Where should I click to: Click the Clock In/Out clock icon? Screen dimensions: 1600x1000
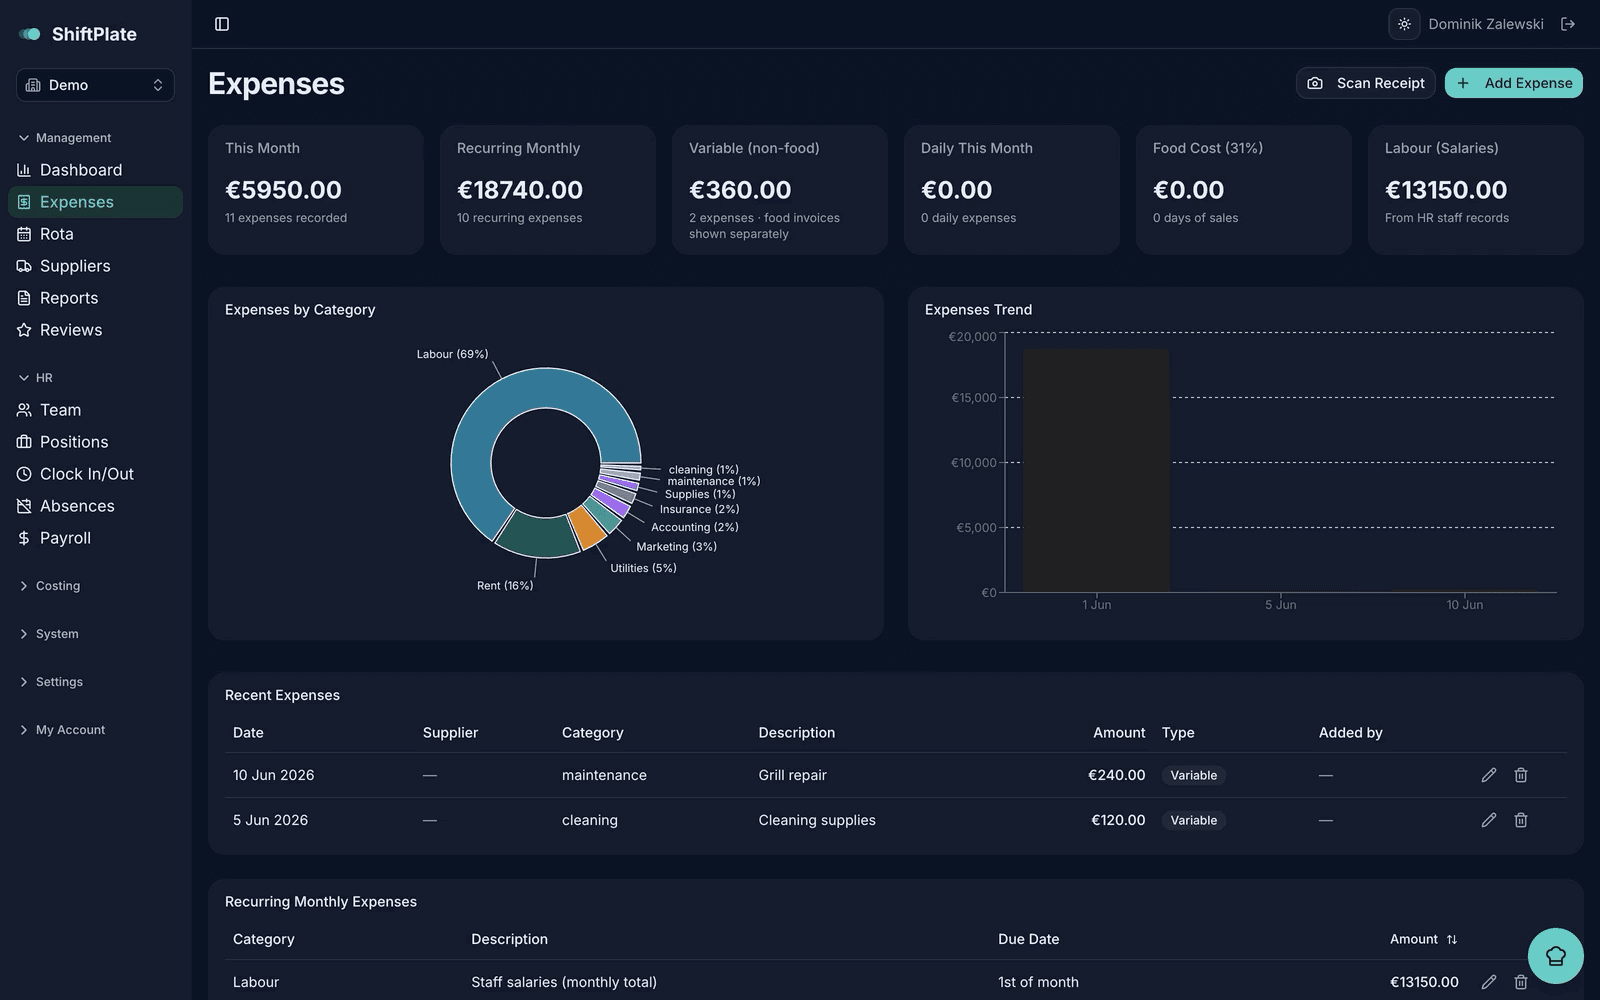point(24,474)
